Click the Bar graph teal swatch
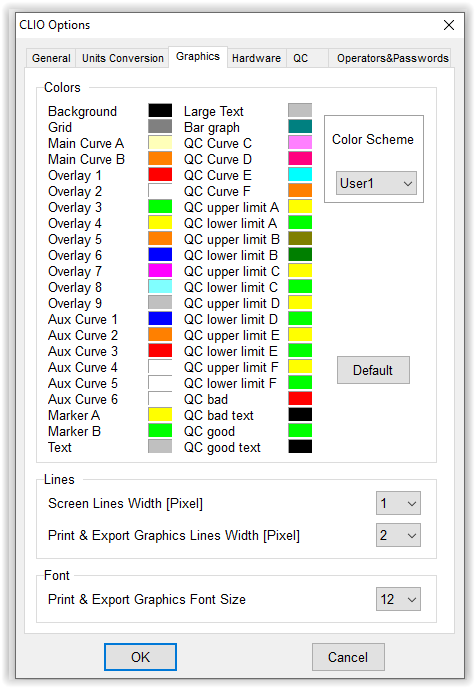 tap(300, 126)
